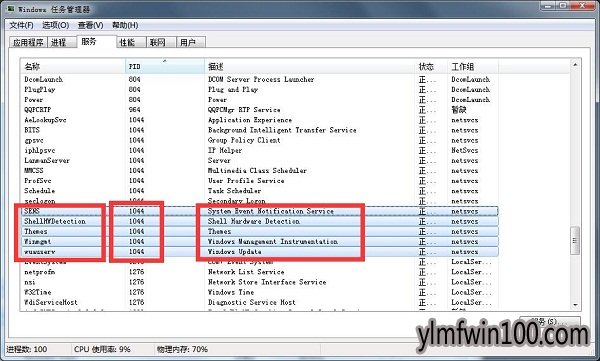
Task: Select the Themes service name
Action: point(36,231)
